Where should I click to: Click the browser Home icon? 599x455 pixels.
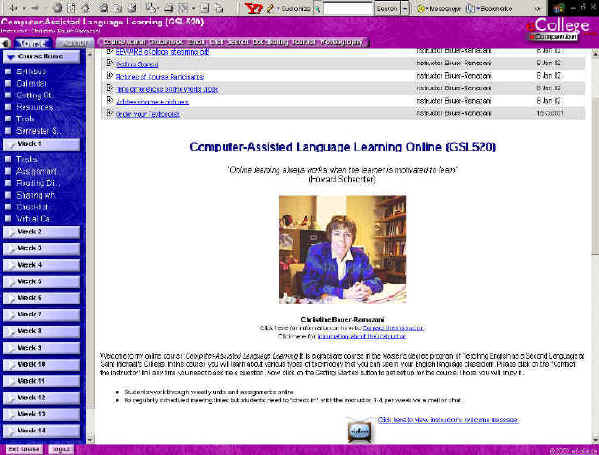87,8
